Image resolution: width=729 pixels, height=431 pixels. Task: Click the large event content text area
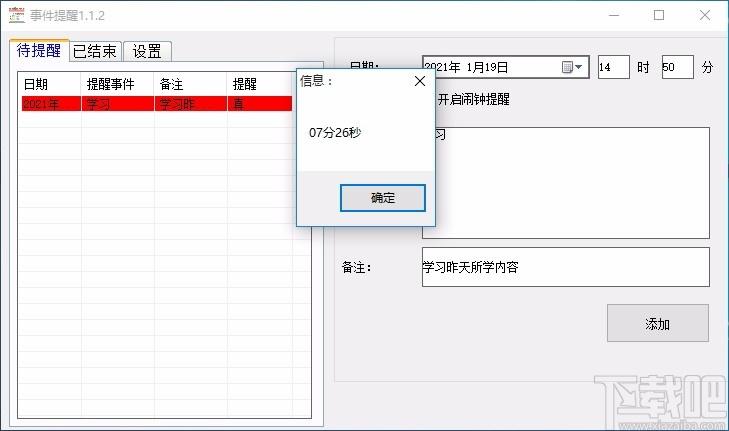(x=566, y=183)
